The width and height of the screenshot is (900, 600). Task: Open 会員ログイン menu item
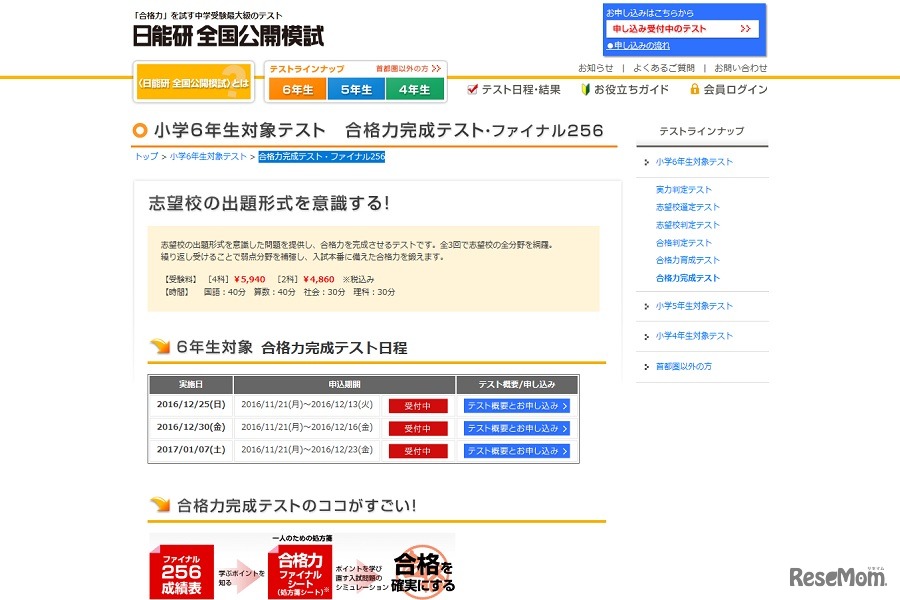(x=735, y=90)
